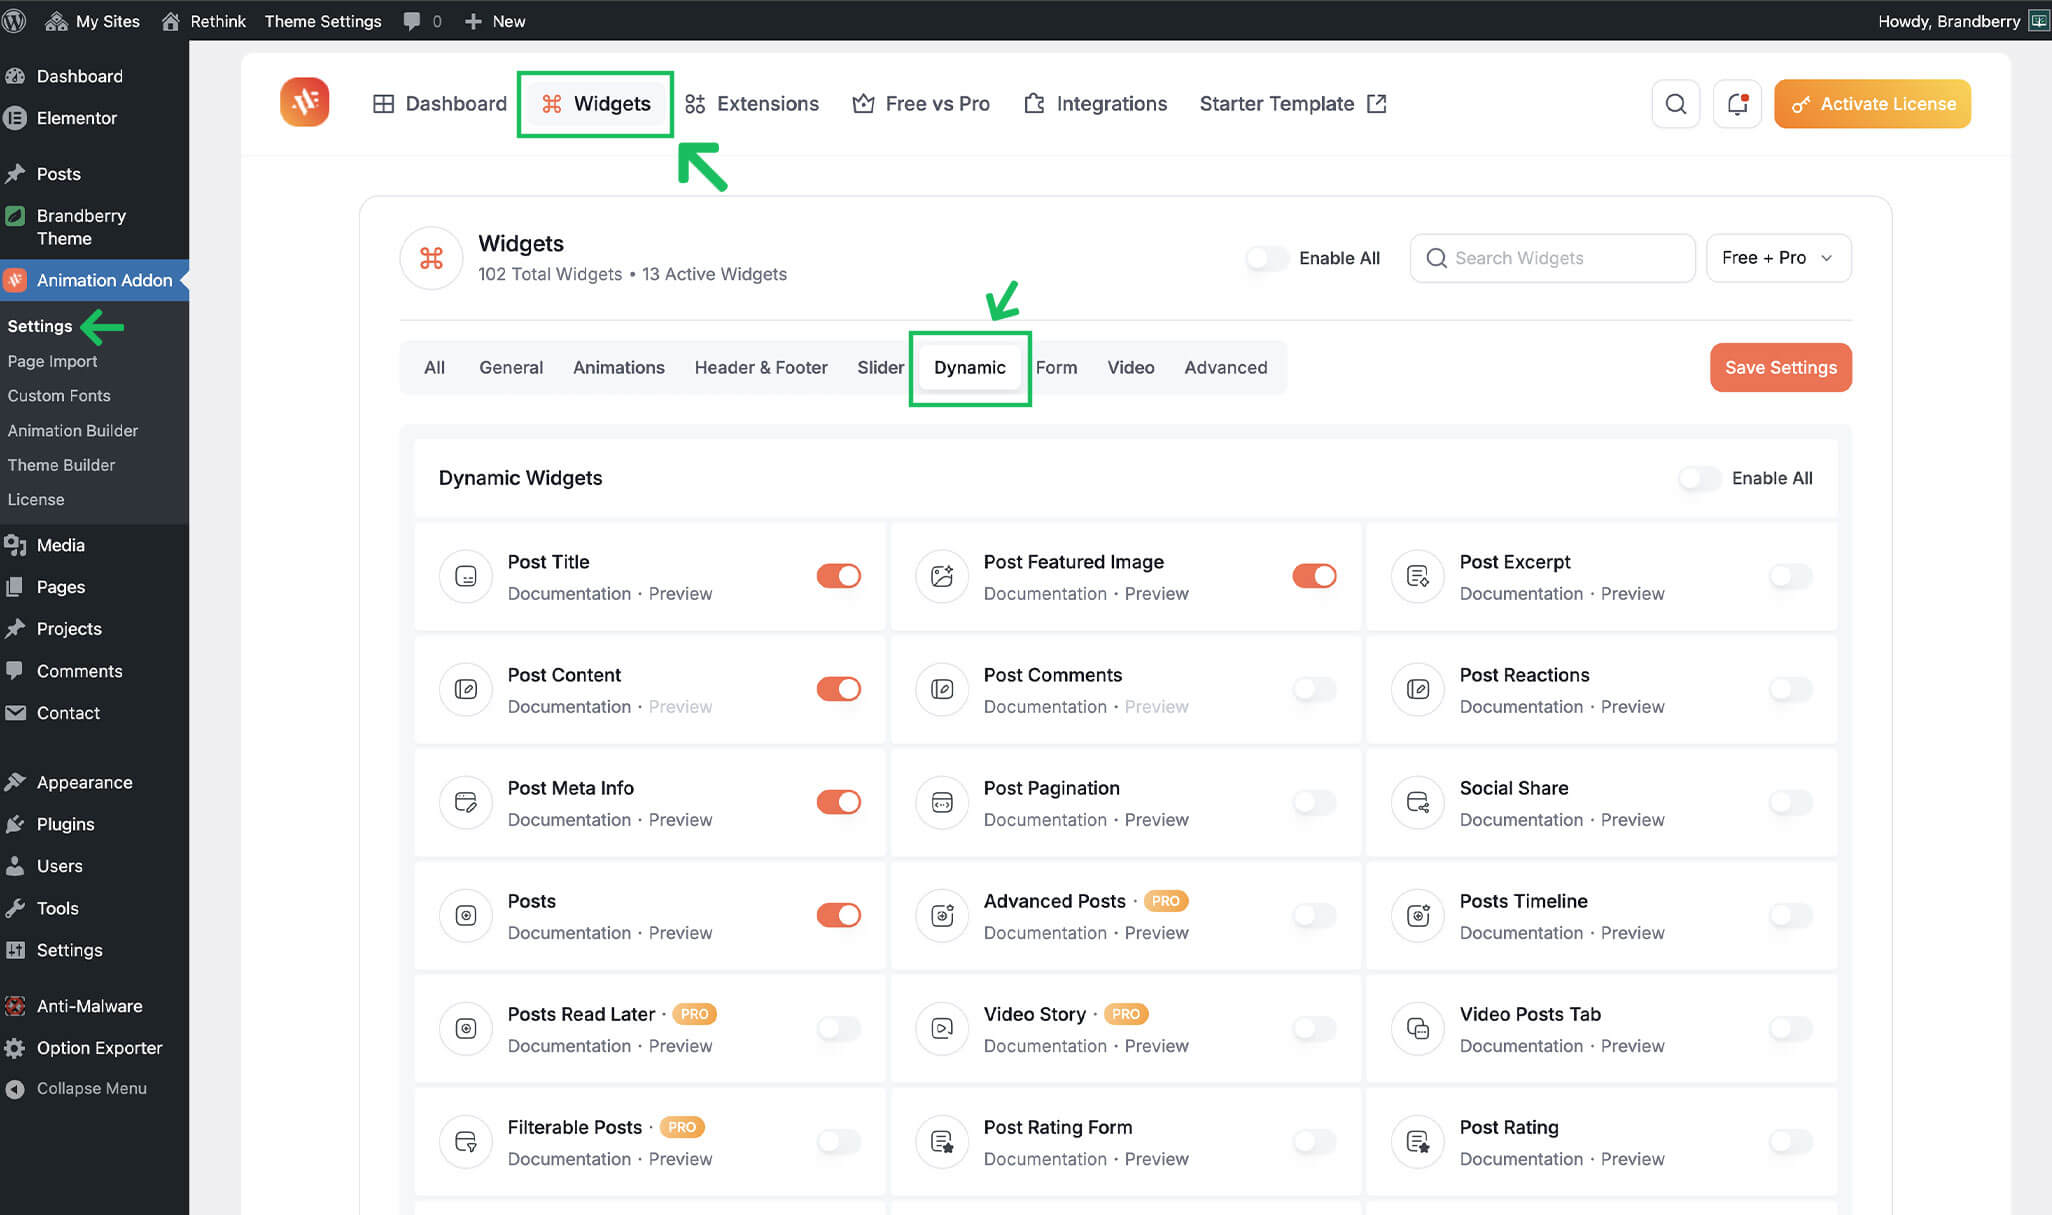Click the Social Share widget icon
The image size is (2052, 1215).
click(x=1417, y=802)
